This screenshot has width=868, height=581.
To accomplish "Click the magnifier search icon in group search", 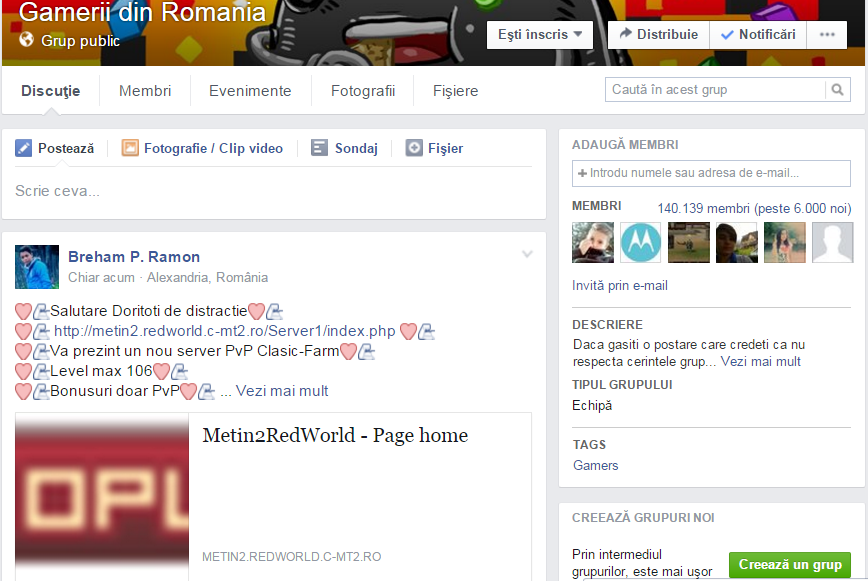I will 838,90.
